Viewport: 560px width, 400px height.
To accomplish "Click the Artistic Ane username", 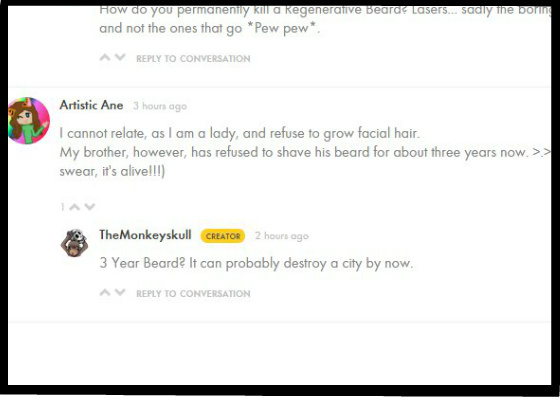I will pyautogui.click(x=91, y=105).
